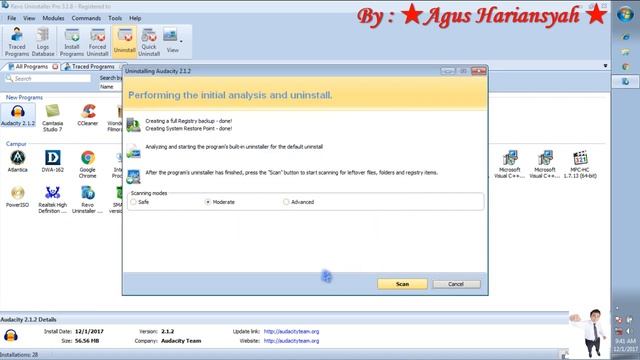Select the 56.56 MB size value
The image size is (640, 360).
point(87,341)
